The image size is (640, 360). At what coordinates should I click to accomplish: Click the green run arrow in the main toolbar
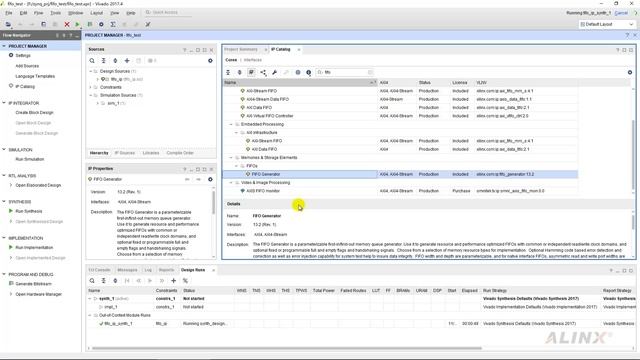click(x=77, y=24)
